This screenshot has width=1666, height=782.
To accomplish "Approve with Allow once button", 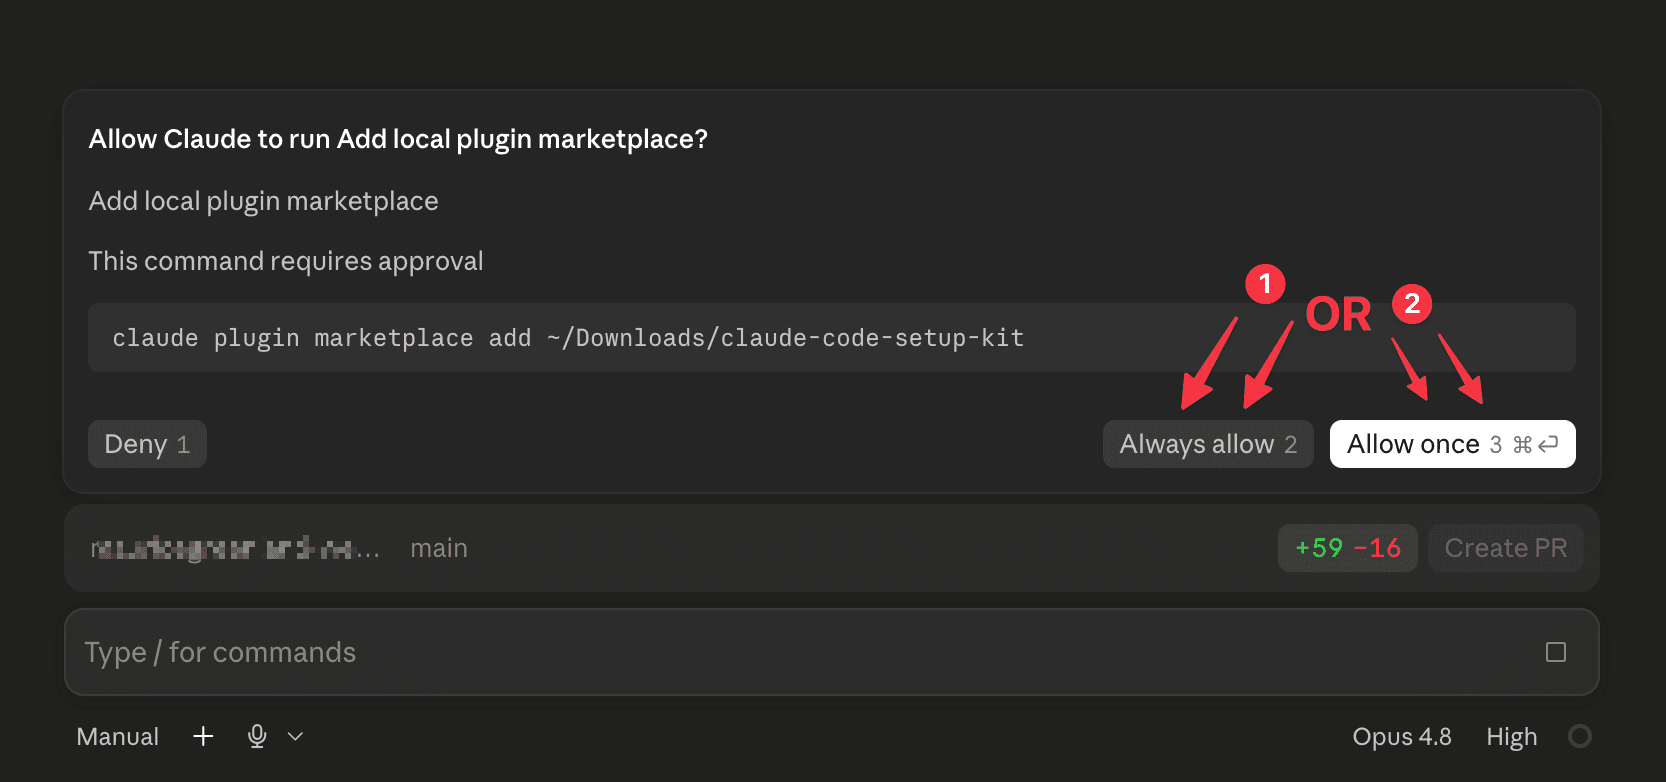I will coord(1452,444).
